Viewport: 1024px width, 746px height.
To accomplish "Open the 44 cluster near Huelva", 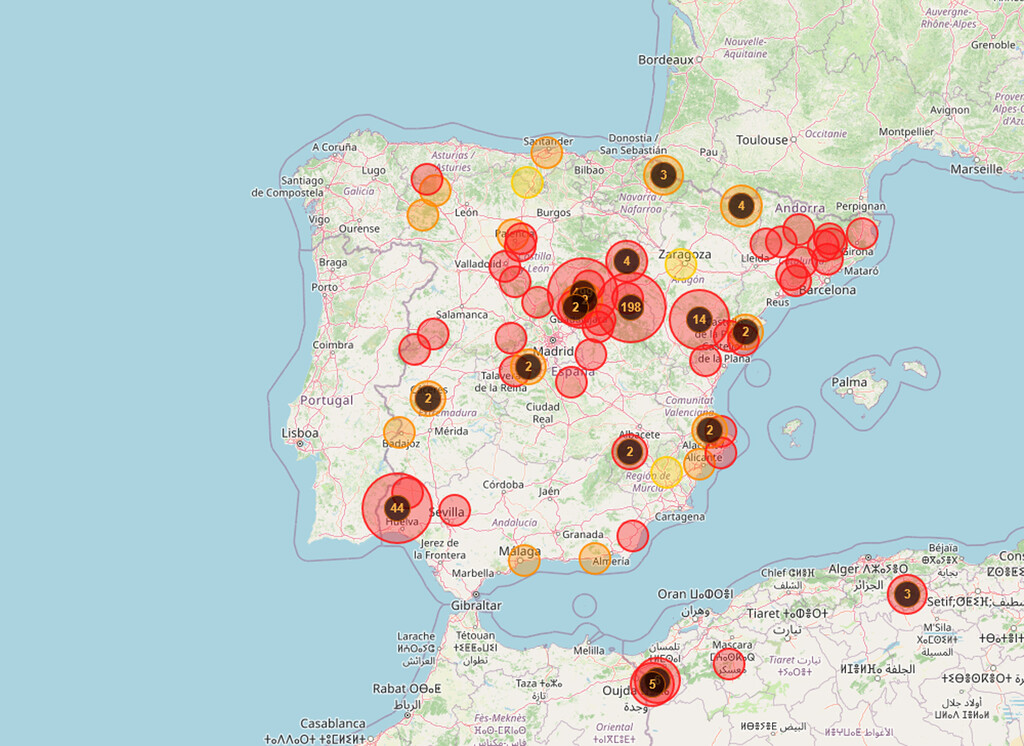I will pos(397,508).
